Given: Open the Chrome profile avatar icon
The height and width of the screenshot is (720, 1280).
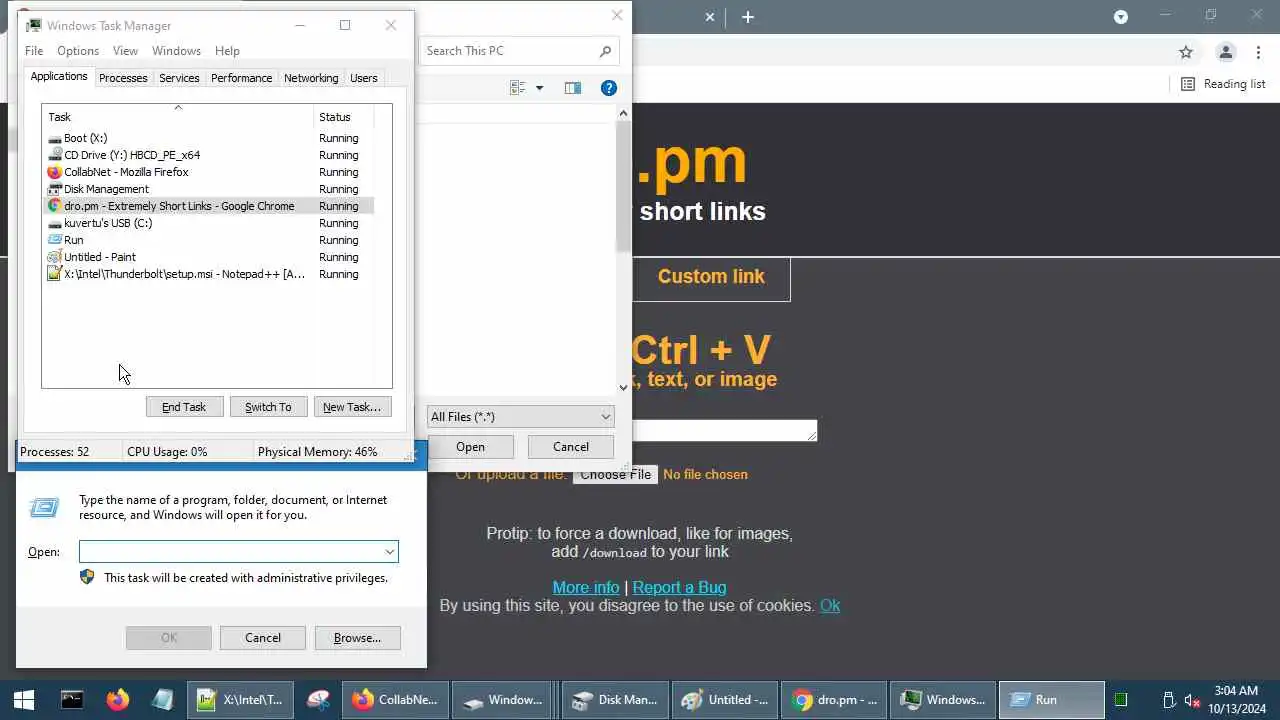Looking at the screenshot, I should pyautogui.click(x=1225, y=52).
